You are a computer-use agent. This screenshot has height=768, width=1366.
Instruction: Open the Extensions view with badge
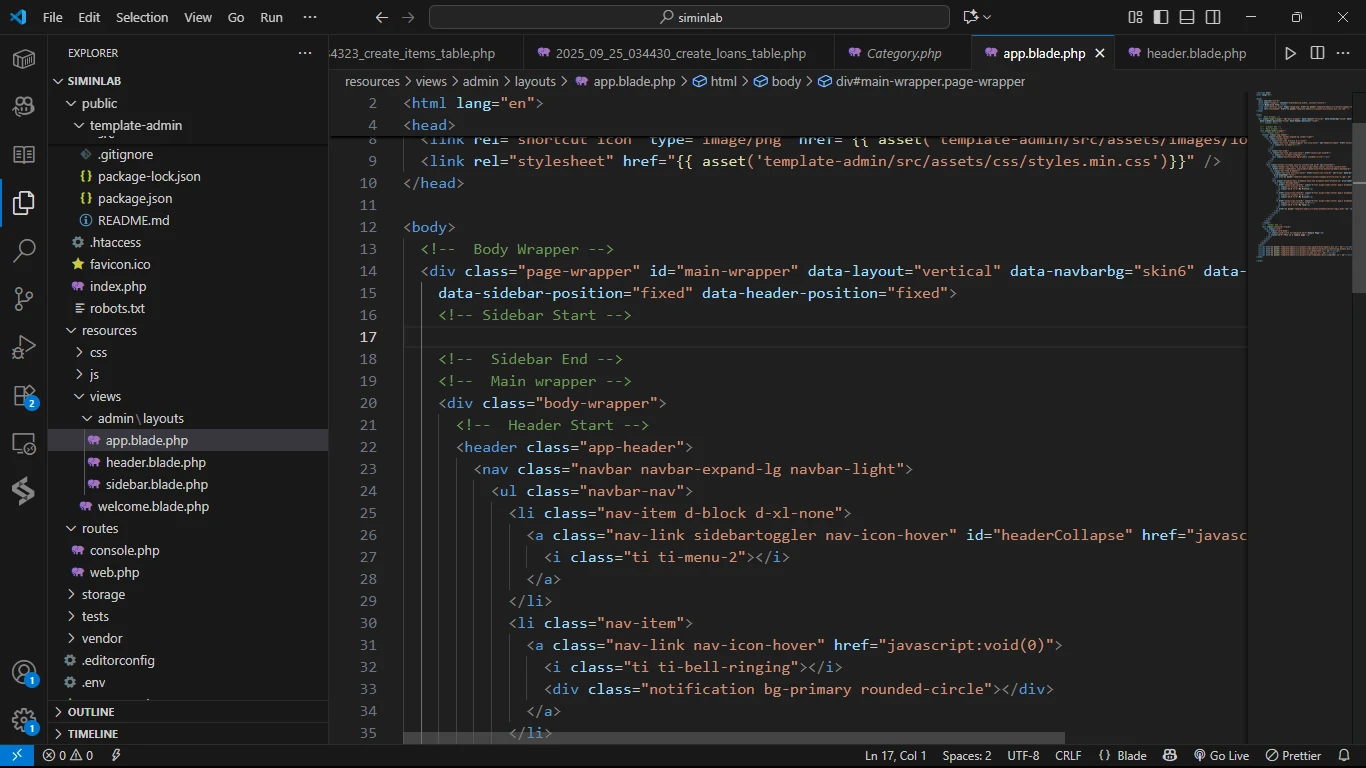24,396
